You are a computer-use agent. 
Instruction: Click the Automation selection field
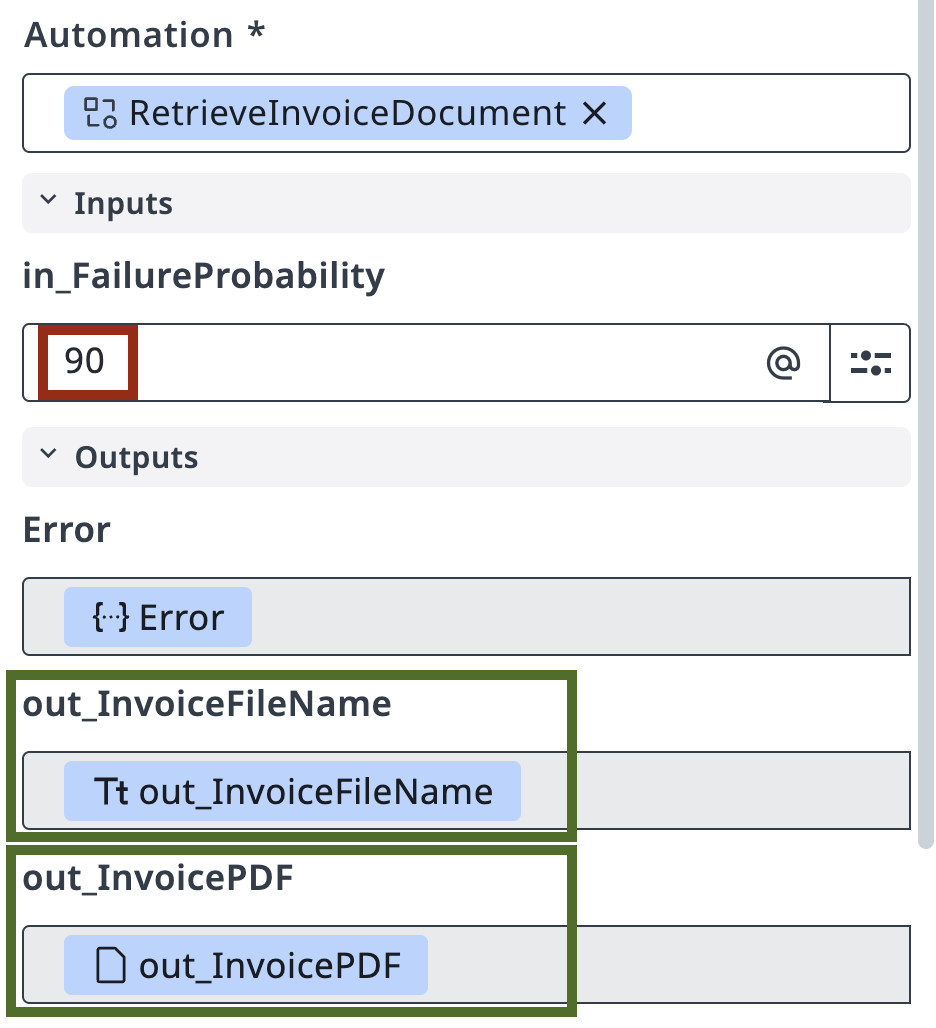click(466, 113)
